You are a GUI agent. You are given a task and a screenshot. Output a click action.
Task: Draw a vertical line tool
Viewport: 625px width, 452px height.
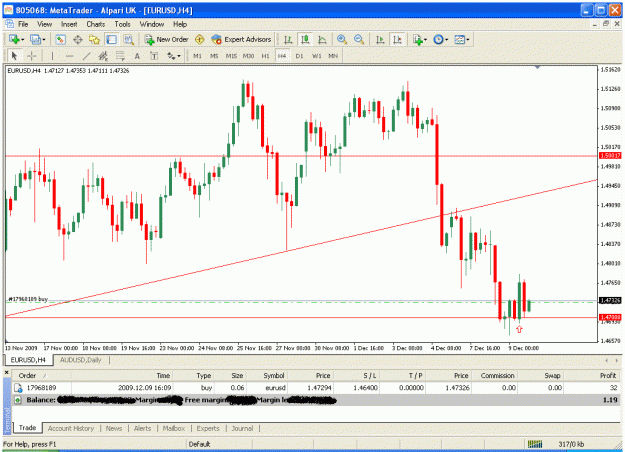pyautogui.click(x=52, y=56)
